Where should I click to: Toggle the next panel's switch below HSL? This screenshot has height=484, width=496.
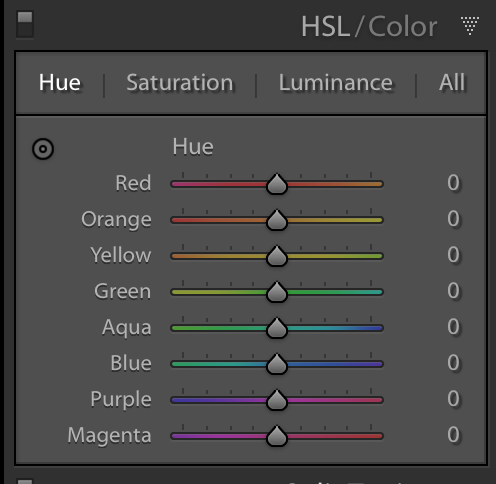tap(25, 482)
